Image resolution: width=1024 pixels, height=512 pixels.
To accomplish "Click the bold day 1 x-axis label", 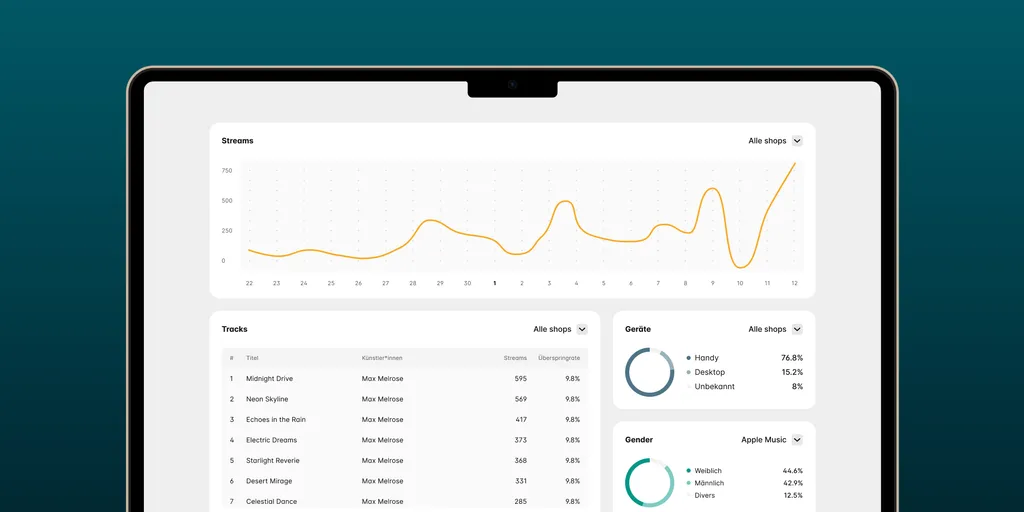I will (x=494, y=283).
